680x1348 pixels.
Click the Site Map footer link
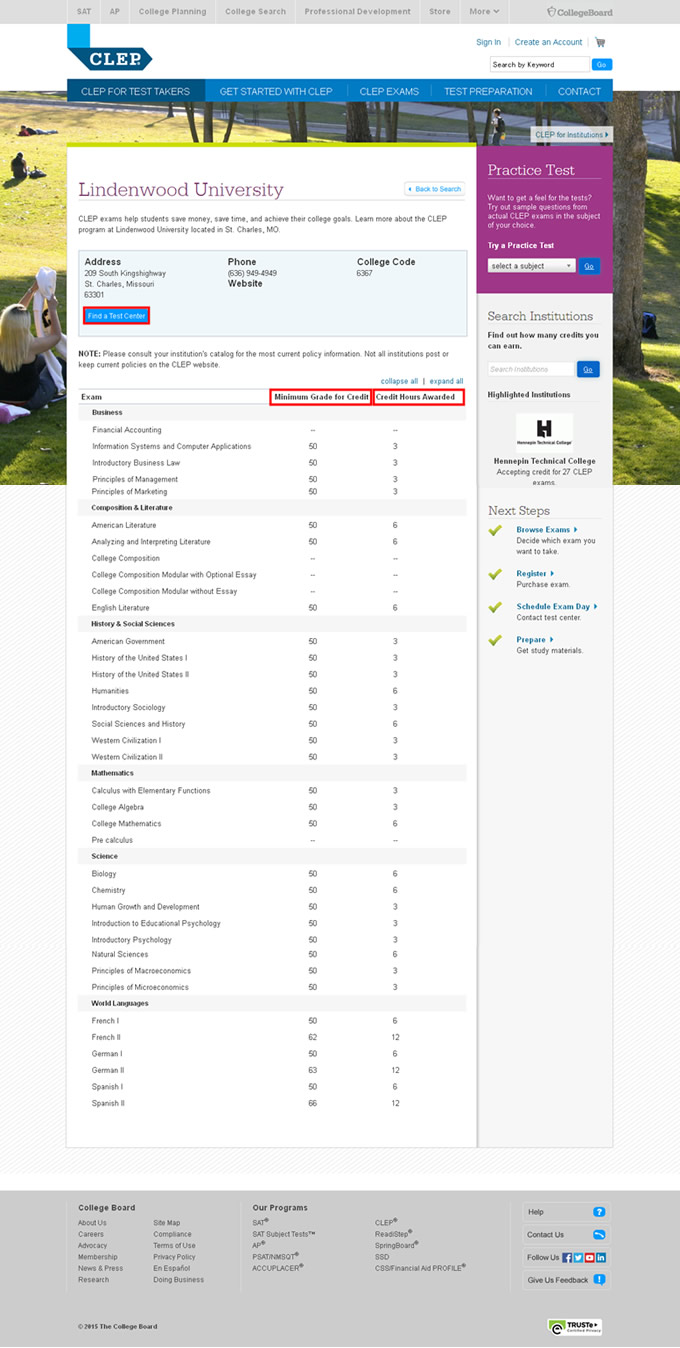click(x=167, y=1223)
